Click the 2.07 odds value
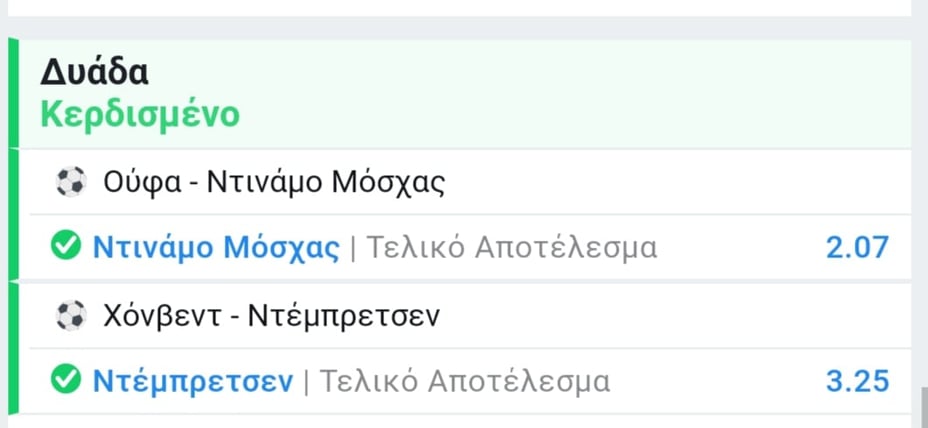 click(x=857, y=247)
